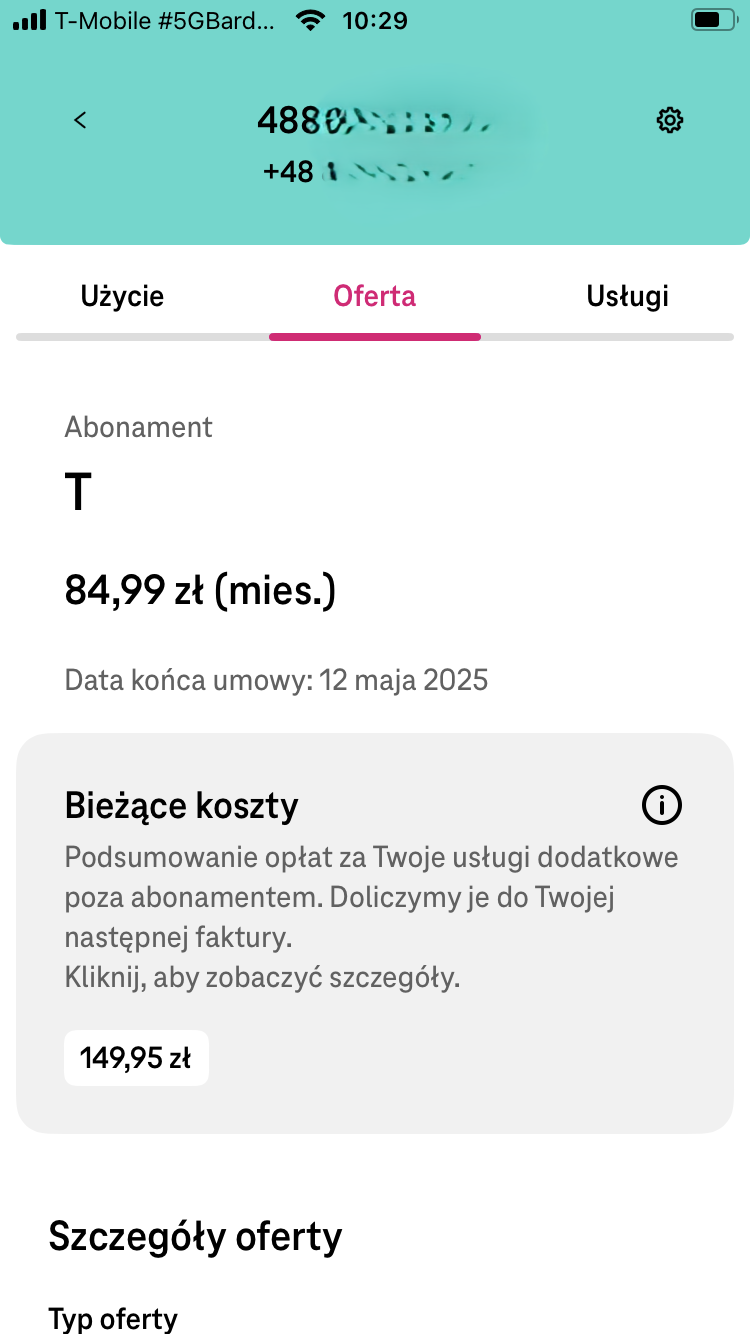Open the Bieżące koszty card details
This screenshot has height=1334, width=750.
point(375,933)
